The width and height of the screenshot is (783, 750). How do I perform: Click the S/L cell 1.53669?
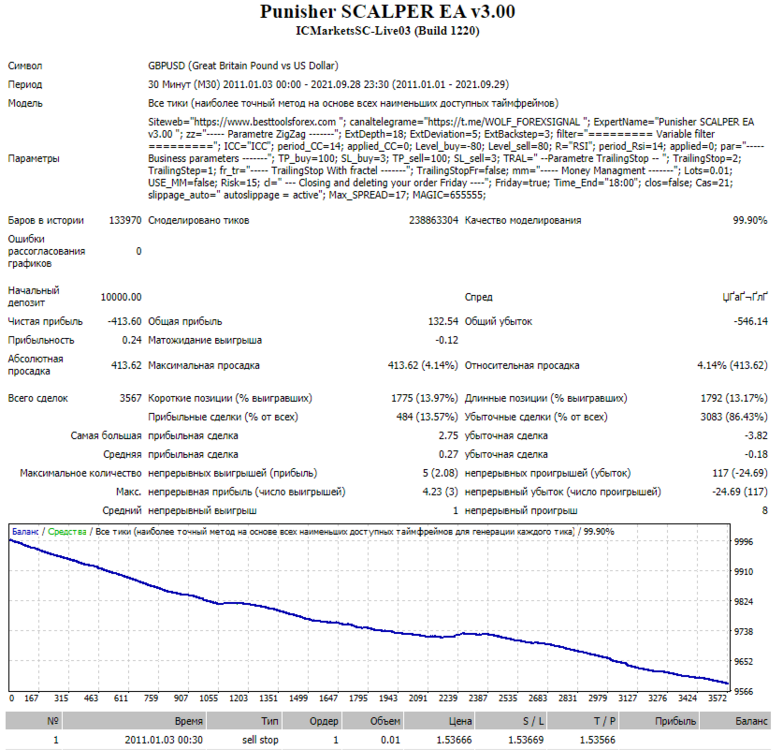(526, 740)
